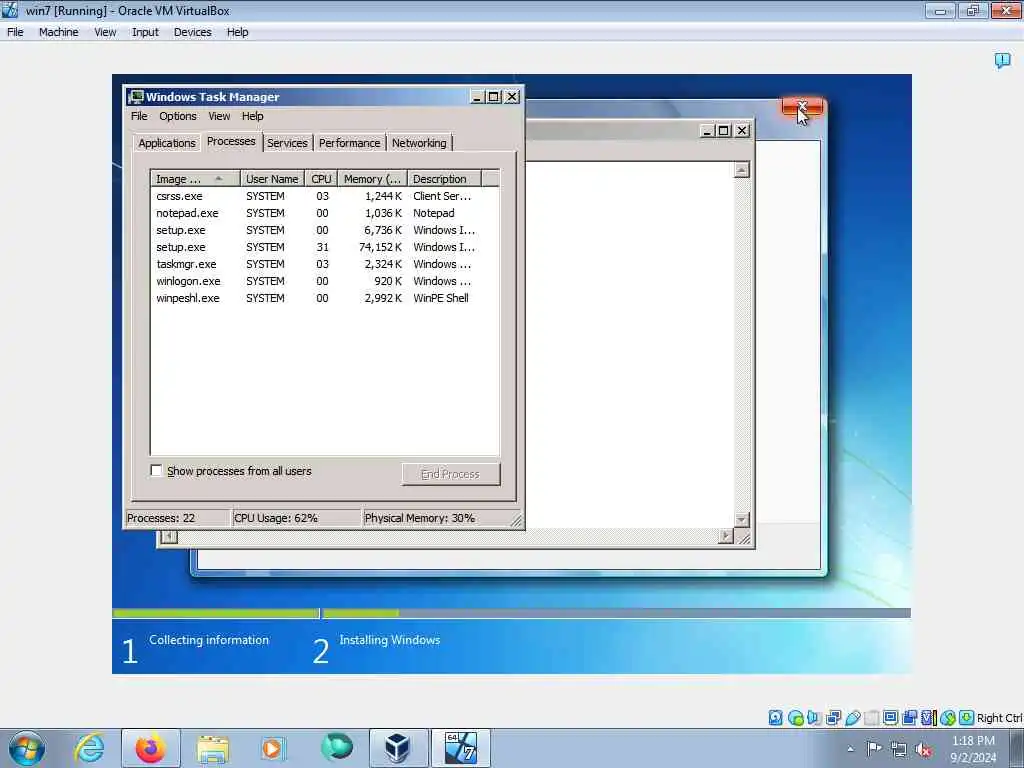
Task: Select the notepad.exe process row
Action: (x=325, y=213)
